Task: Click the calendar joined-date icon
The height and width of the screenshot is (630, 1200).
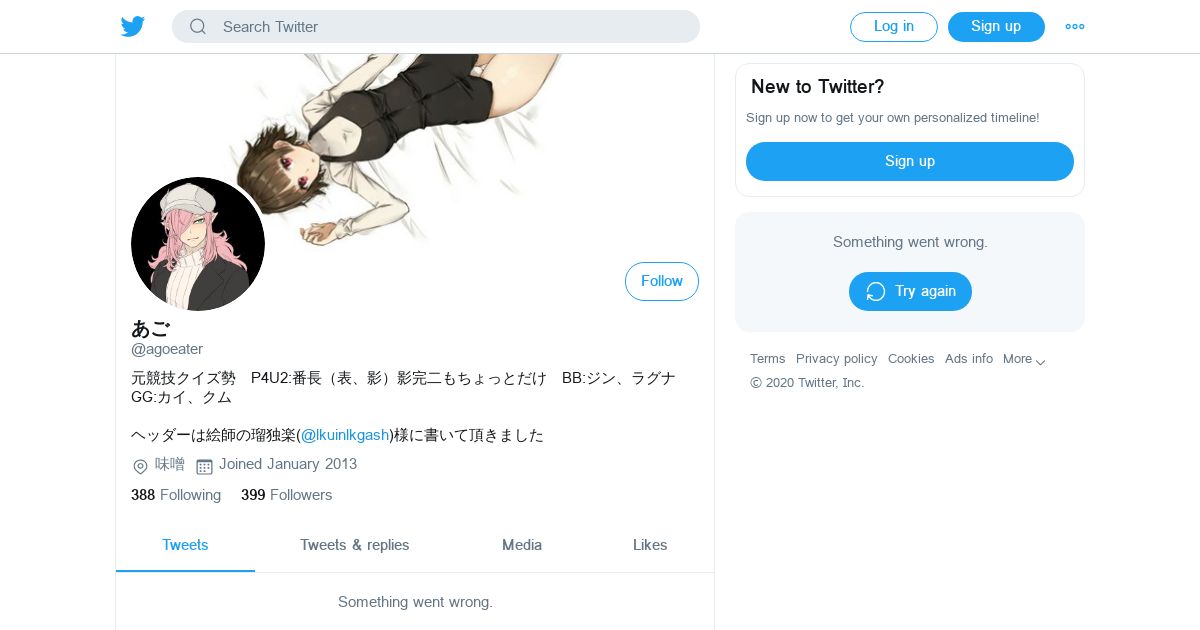Action: pos(204,466)
